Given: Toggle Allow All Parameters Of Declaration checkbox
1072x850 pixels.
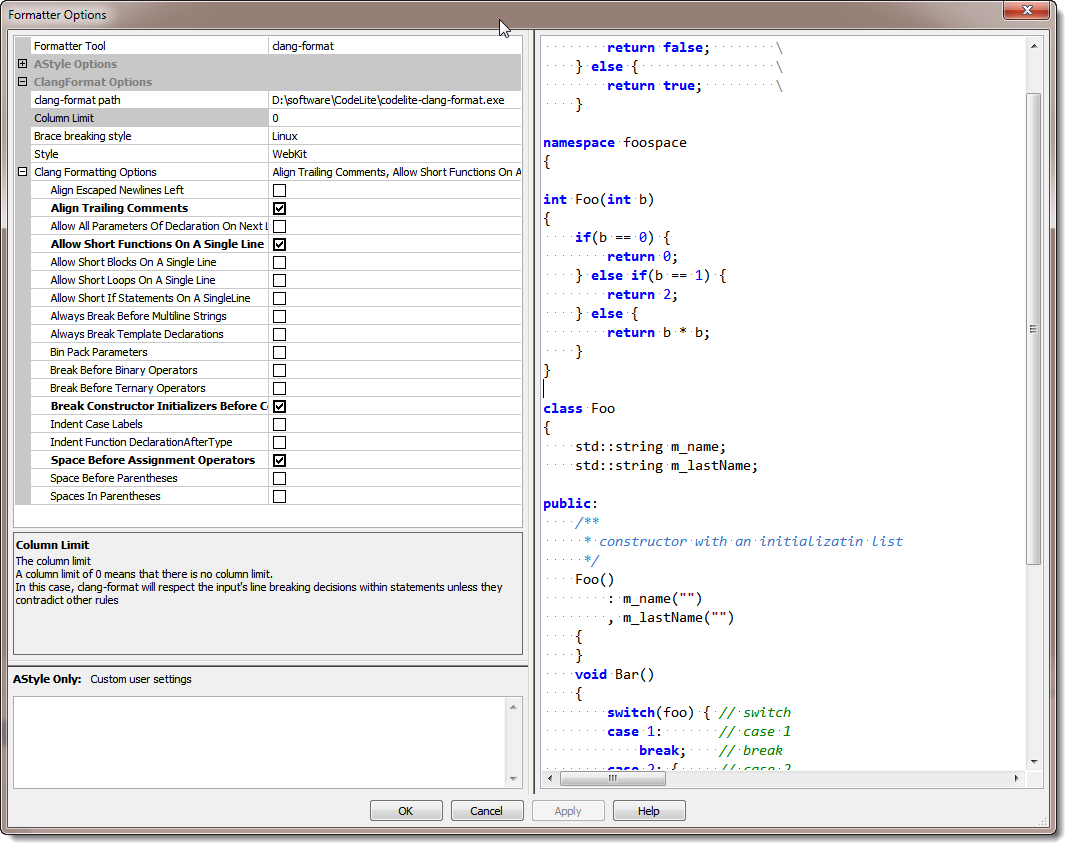Looking at the screenshot, I should [x=280, y=226].
